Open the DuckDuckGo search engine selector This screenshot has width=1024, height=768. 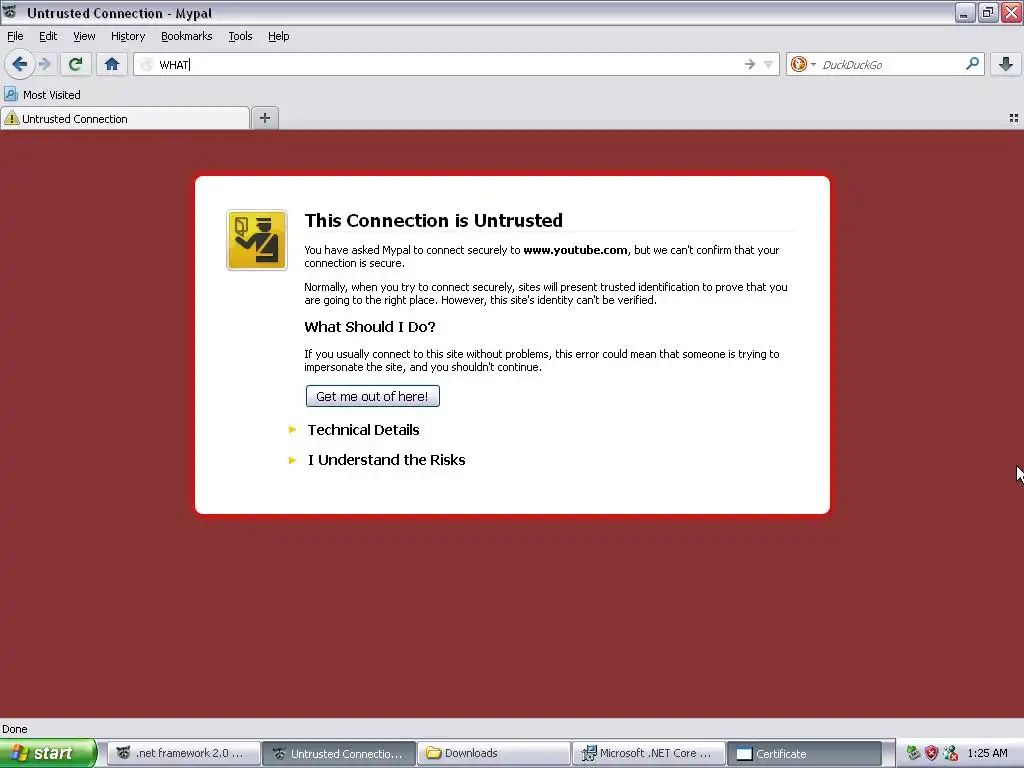[803, 64]
